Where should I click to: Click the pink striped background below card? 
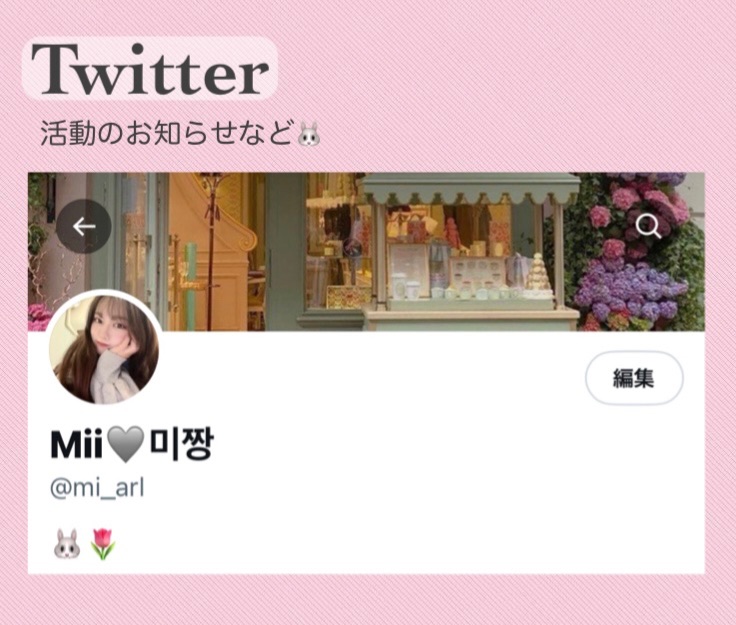368,600
